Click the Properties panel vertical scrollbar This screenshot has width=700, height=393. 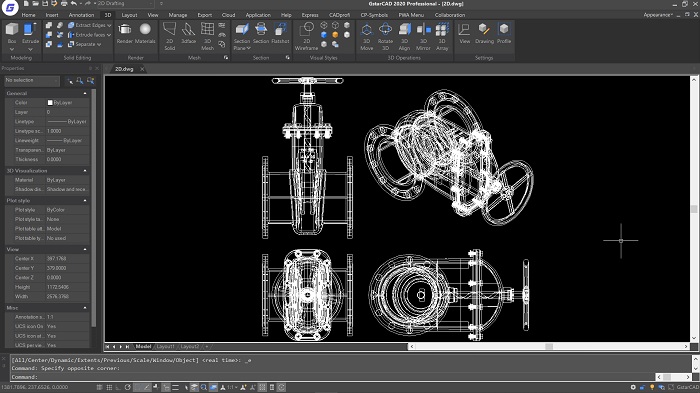click(x=93, y=208)
